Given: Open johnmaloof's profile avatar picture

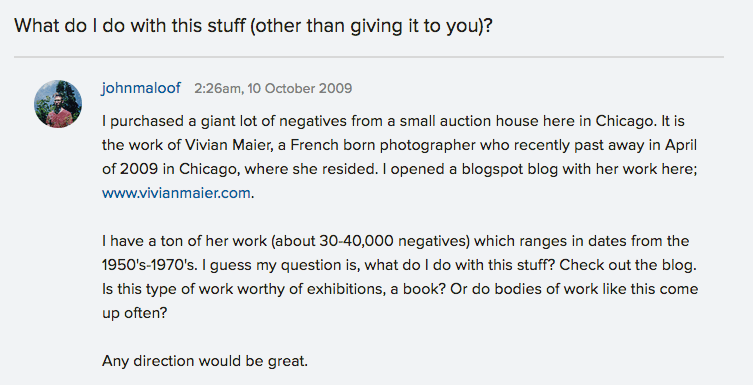Looking at the screenshot, I should (58, 104).
